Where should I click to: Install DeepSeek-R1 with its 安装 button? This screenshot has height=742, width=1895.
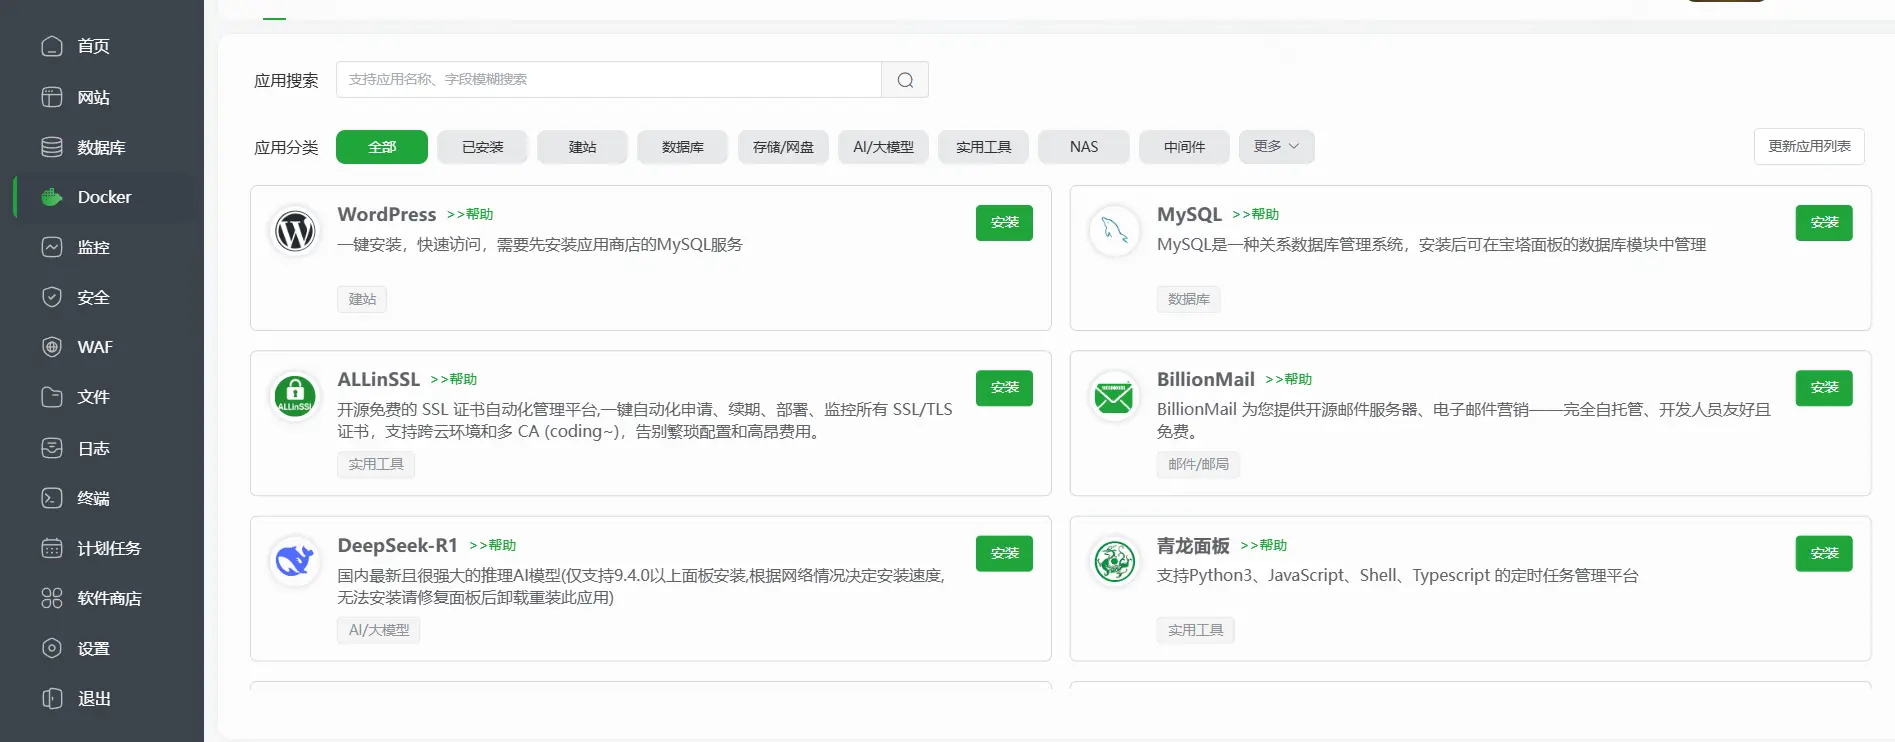pos(1004,554)
